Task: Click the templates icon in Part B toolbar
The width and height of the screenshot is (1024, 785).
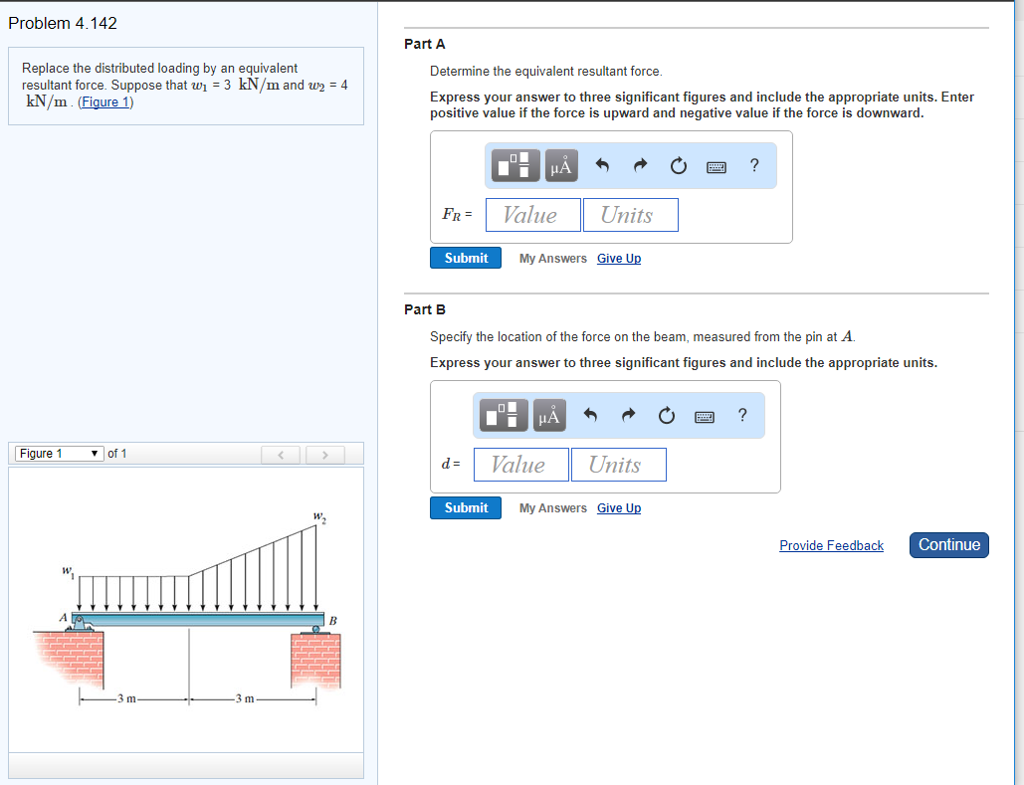Action: pyautogui.click(x=503, y=415)
